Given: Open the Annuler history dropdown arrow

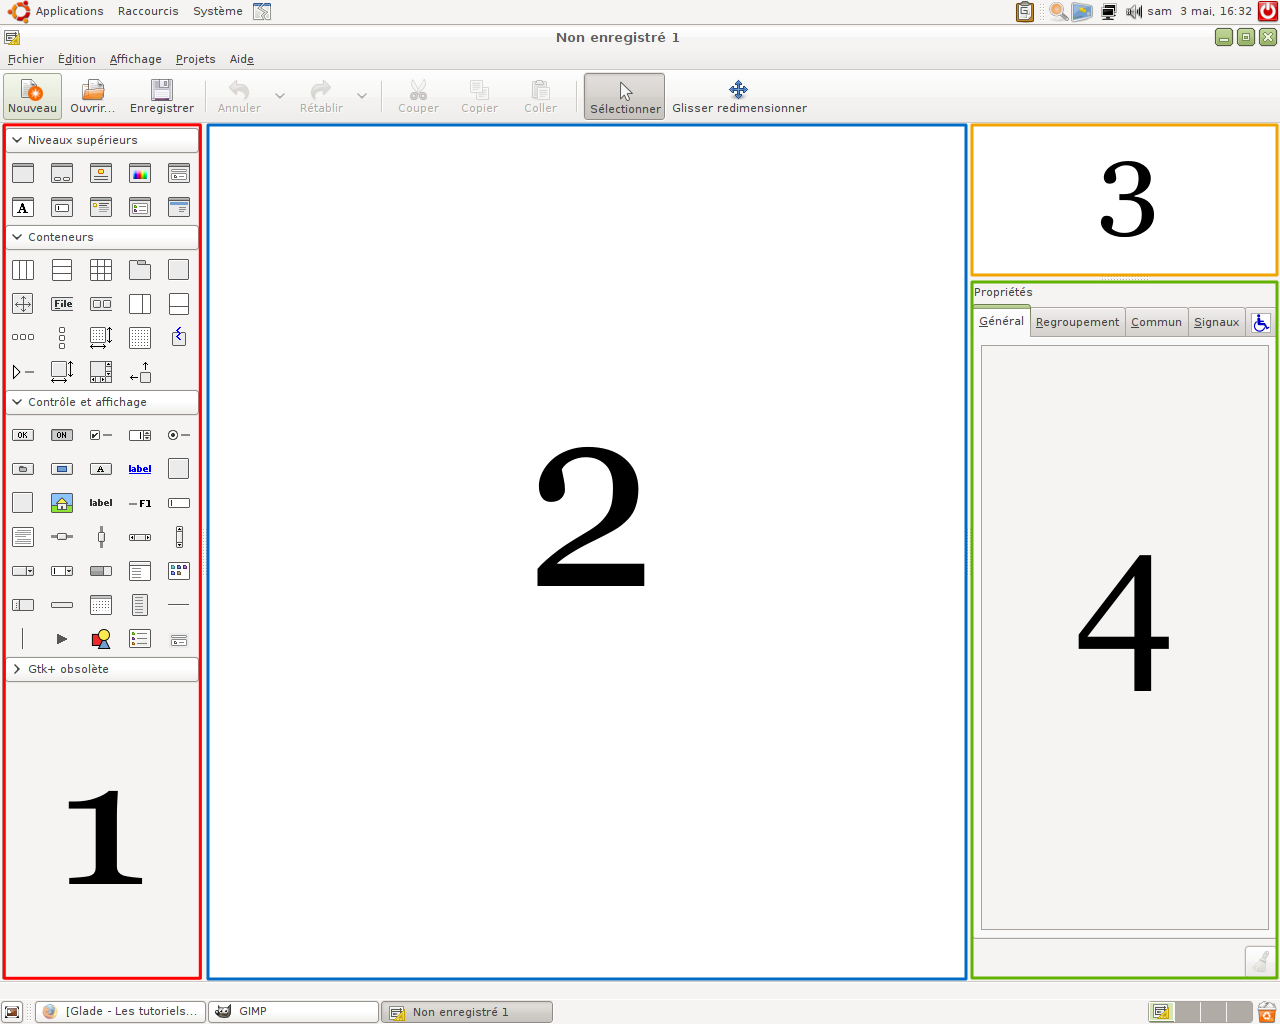Looking at the screenshot, I should click(x=280, y=96).
